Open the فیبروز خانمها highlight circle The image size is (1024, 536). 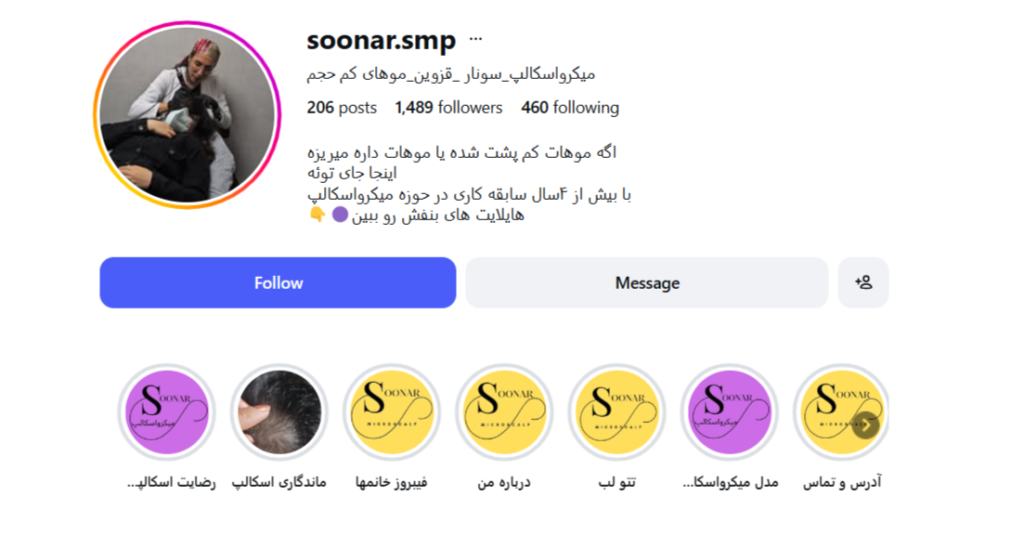pyautogui.click(x=392, y=412)
